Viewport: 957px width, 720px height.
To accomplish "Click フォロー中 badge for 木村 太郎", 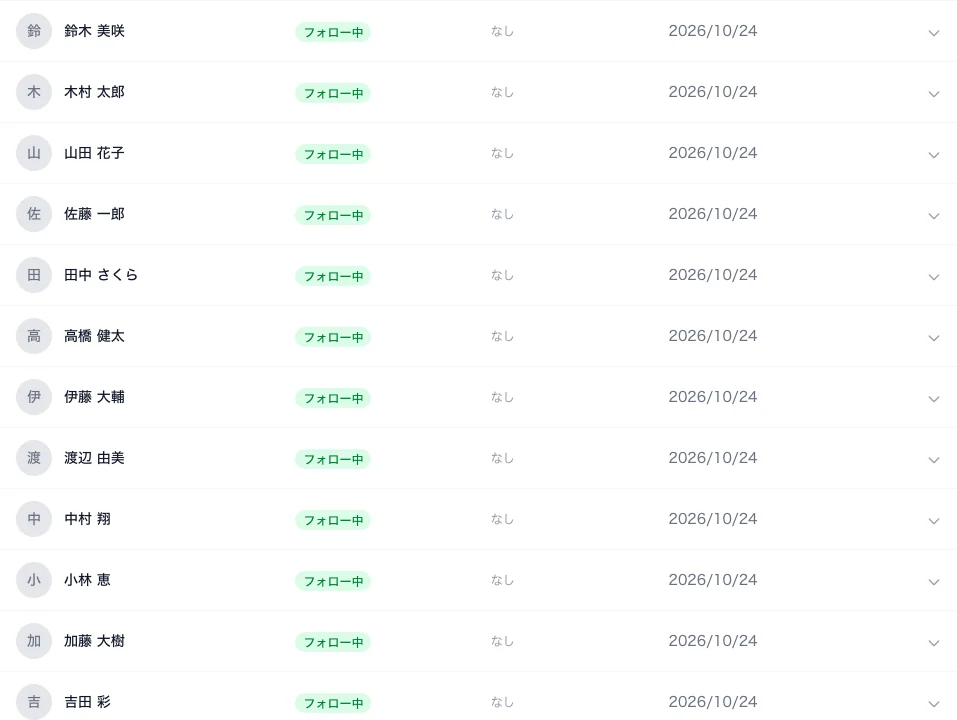I will tap(333, 93).
